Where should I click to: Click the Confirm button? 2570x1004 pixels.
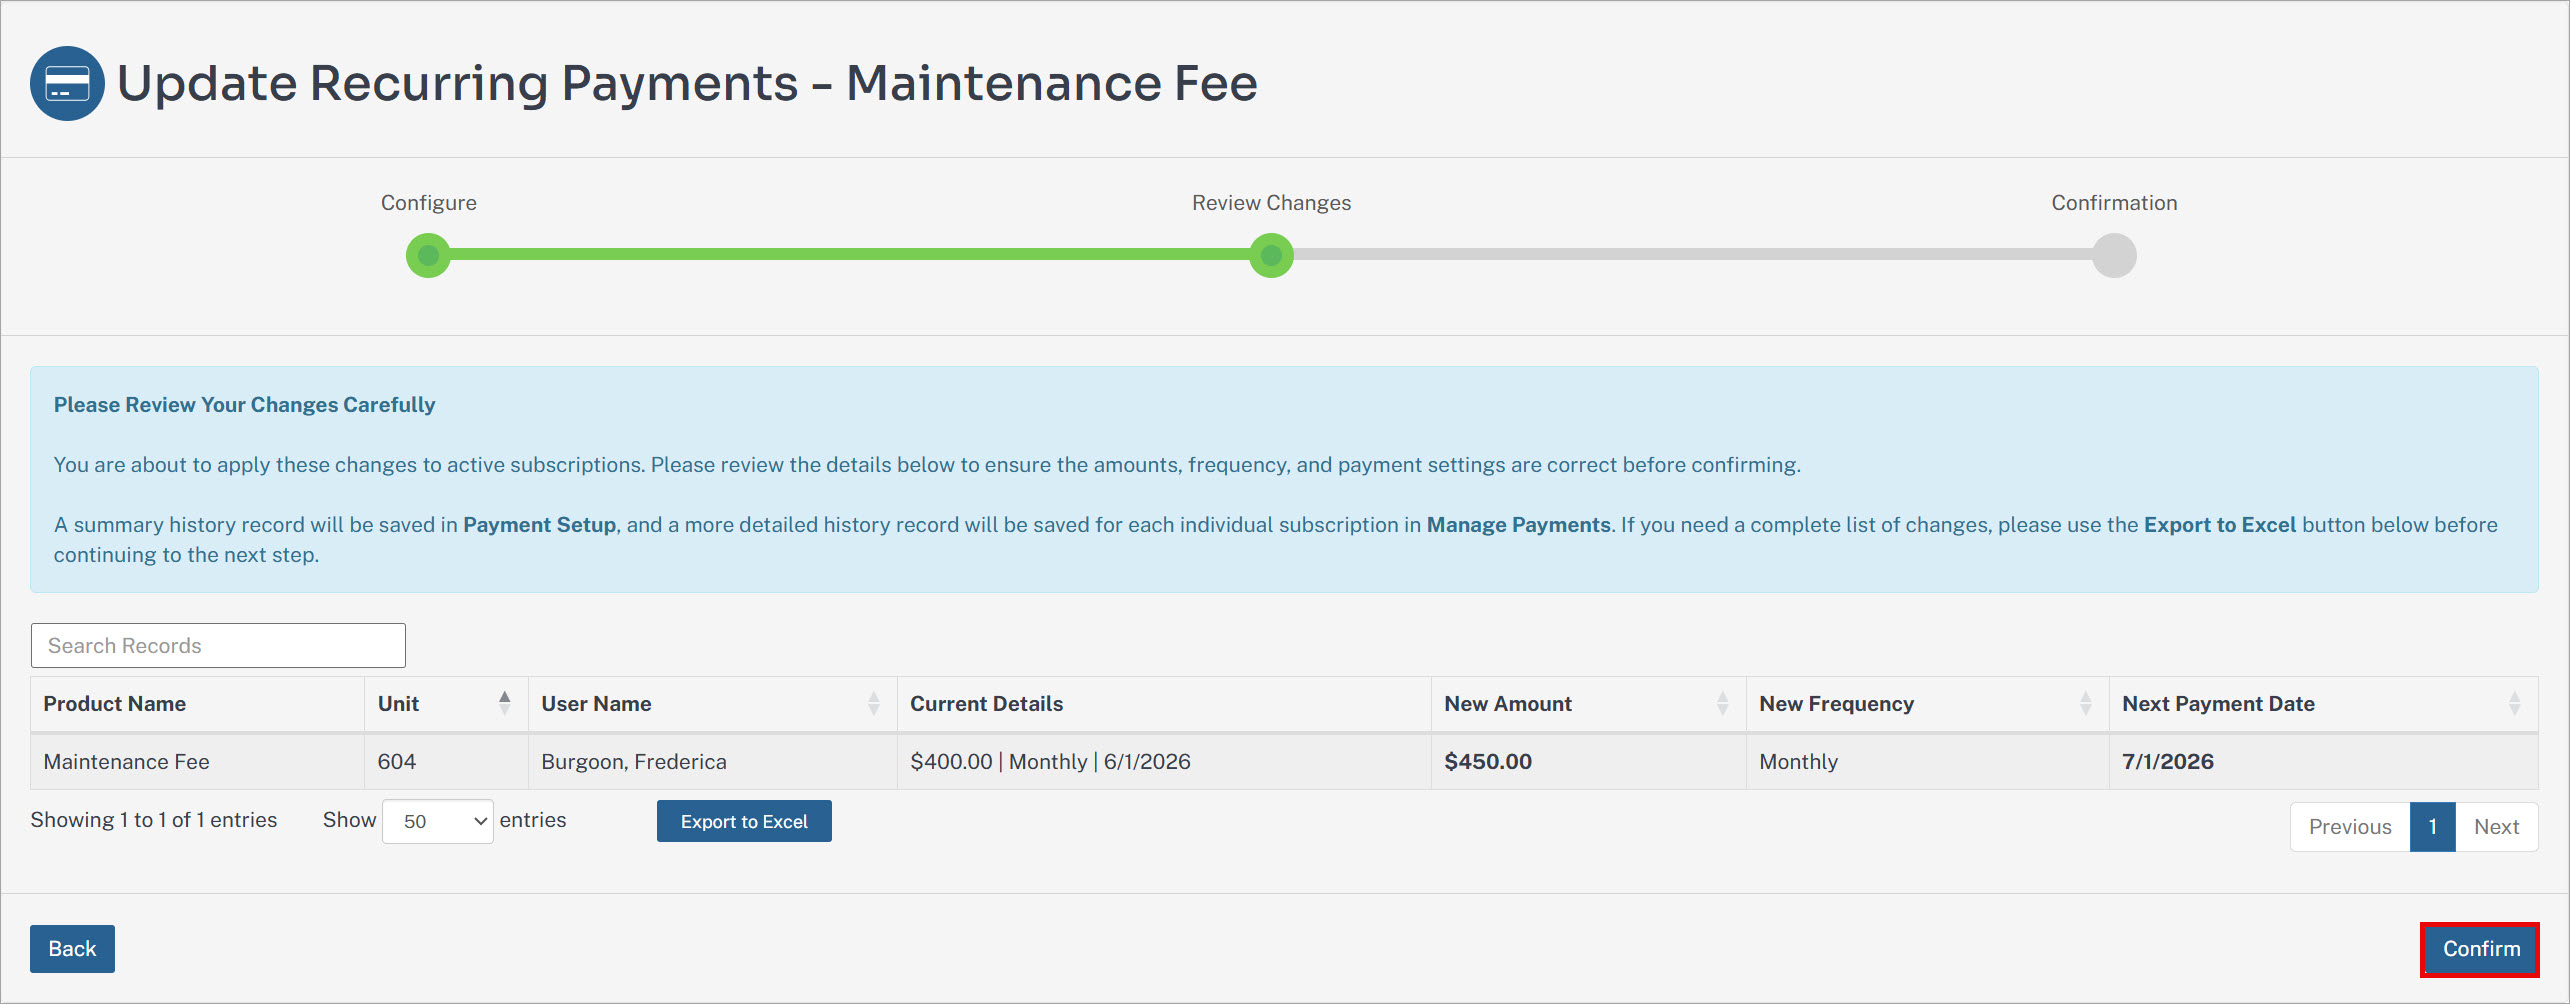tap(2480, 949)
